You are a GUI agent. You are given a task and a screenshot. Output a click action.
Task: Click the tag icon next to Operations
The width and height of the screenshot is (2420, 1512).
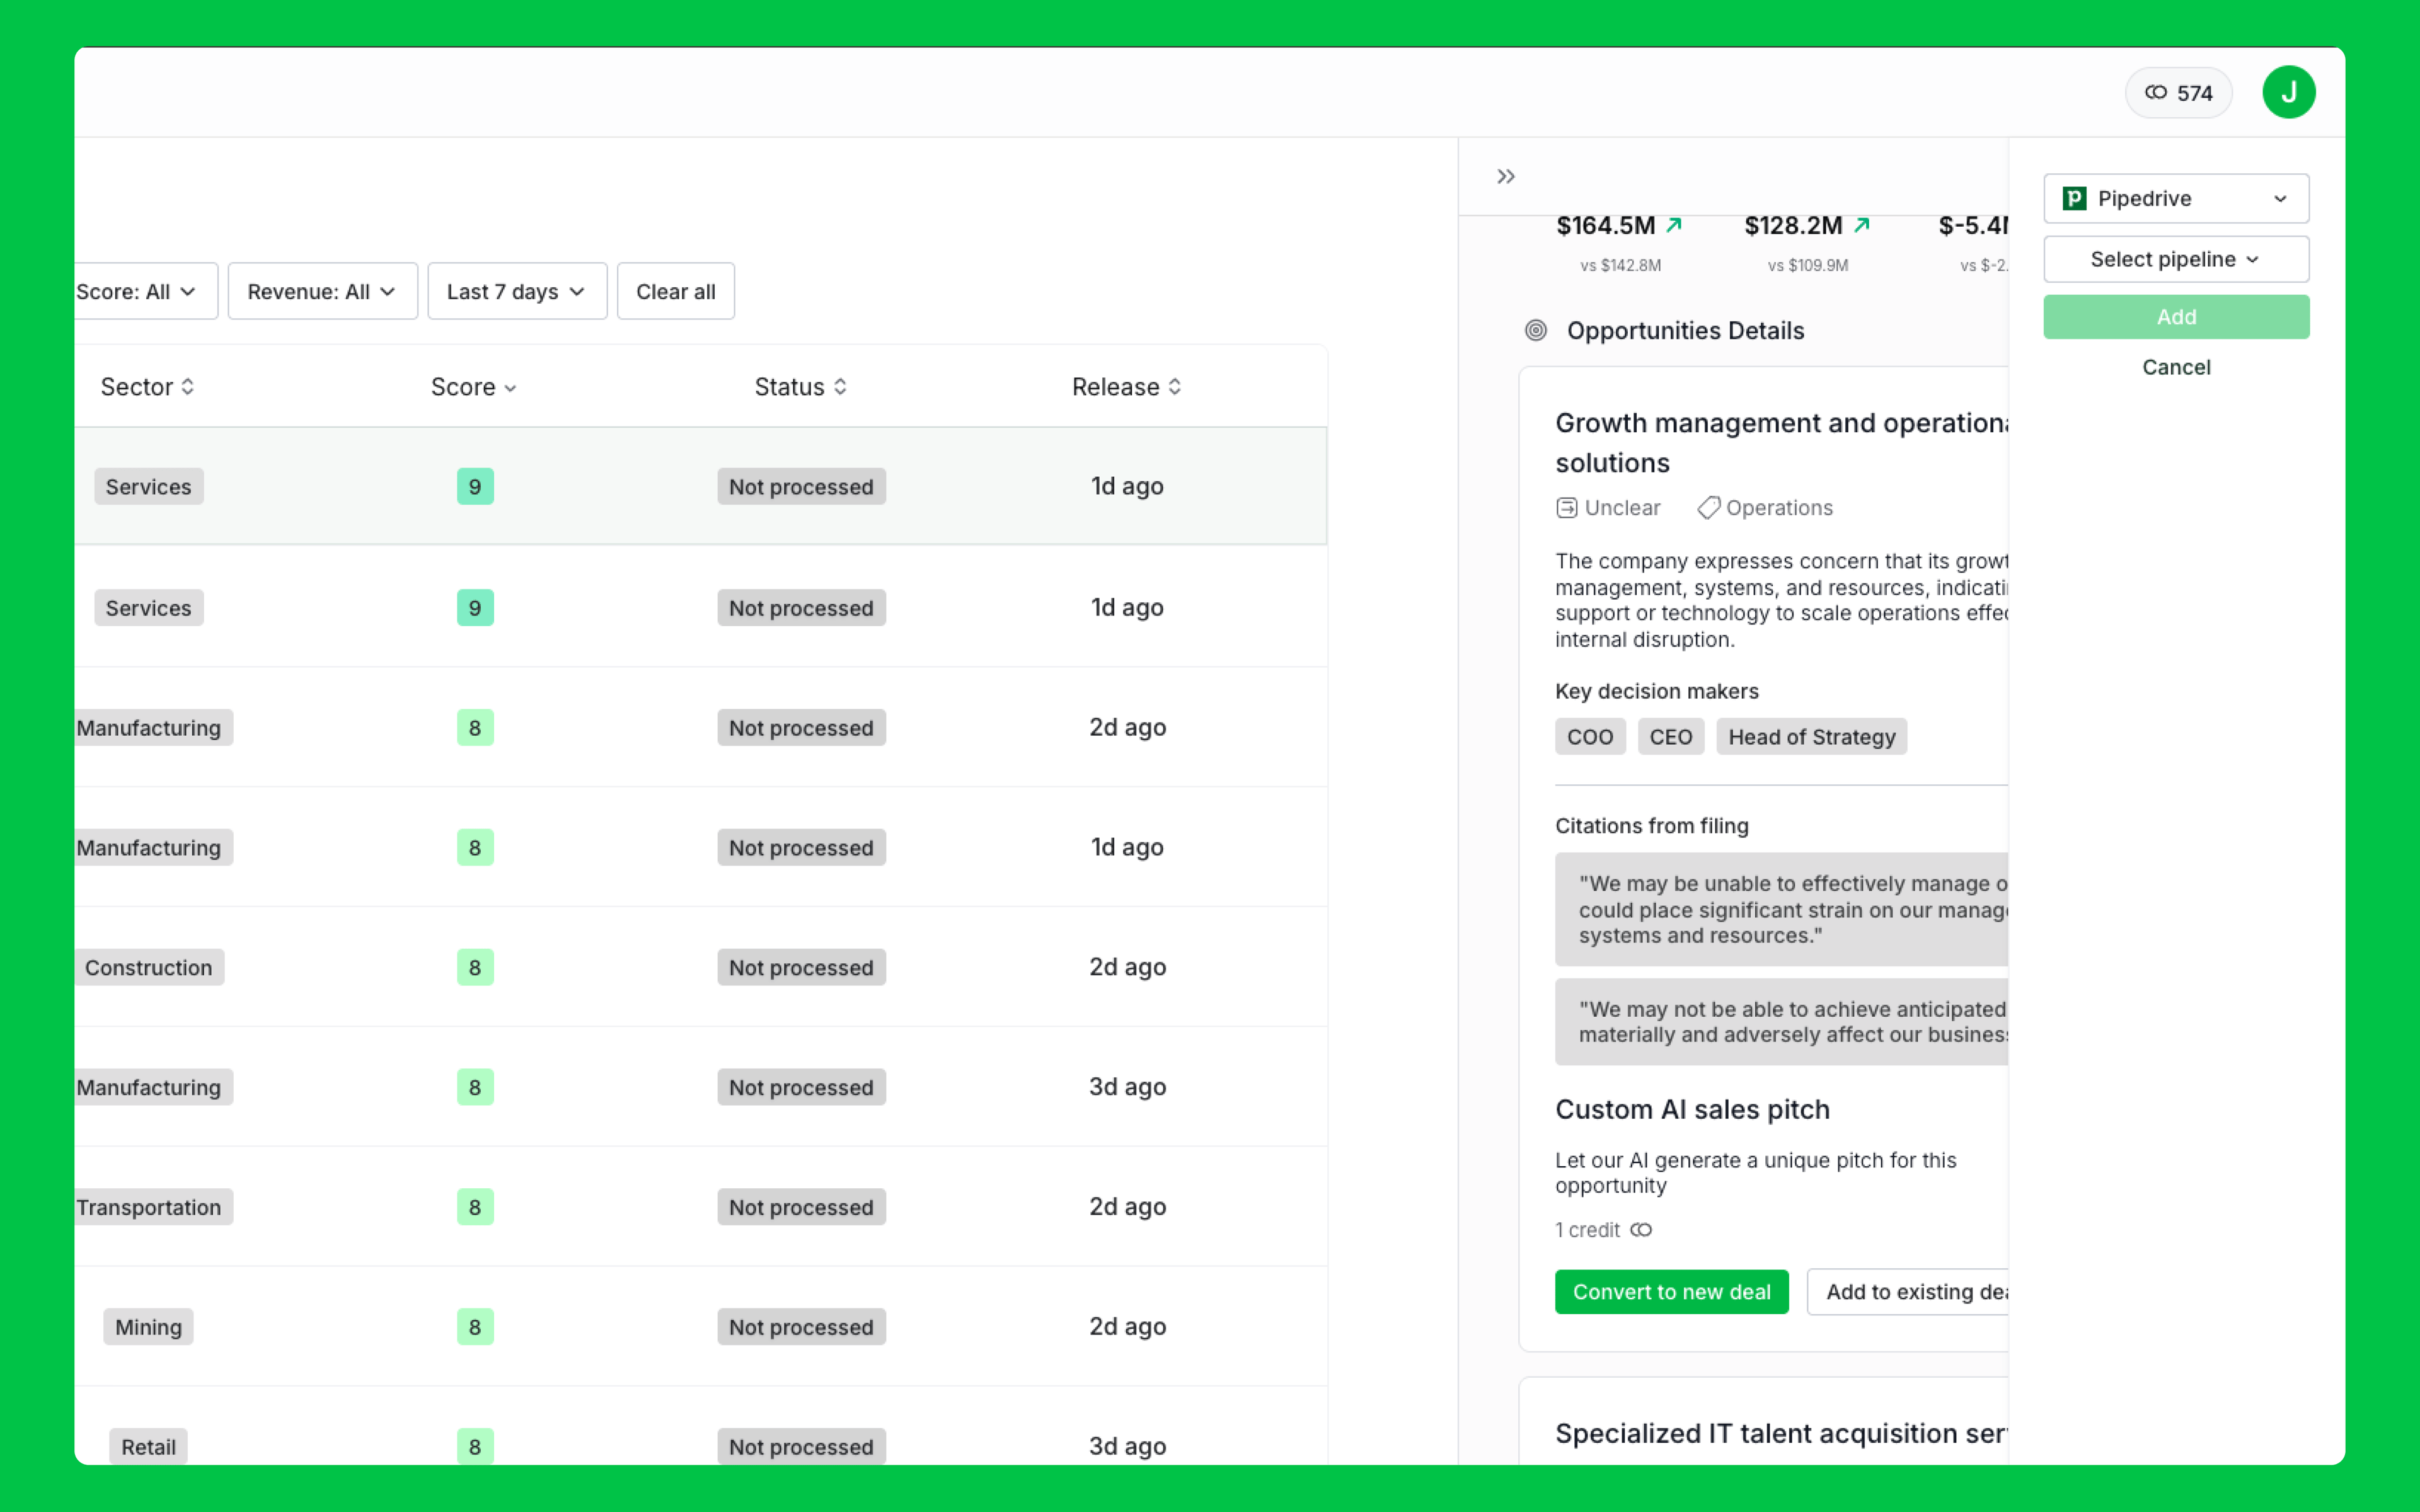pyautogui.click(x=1708, y=507)
